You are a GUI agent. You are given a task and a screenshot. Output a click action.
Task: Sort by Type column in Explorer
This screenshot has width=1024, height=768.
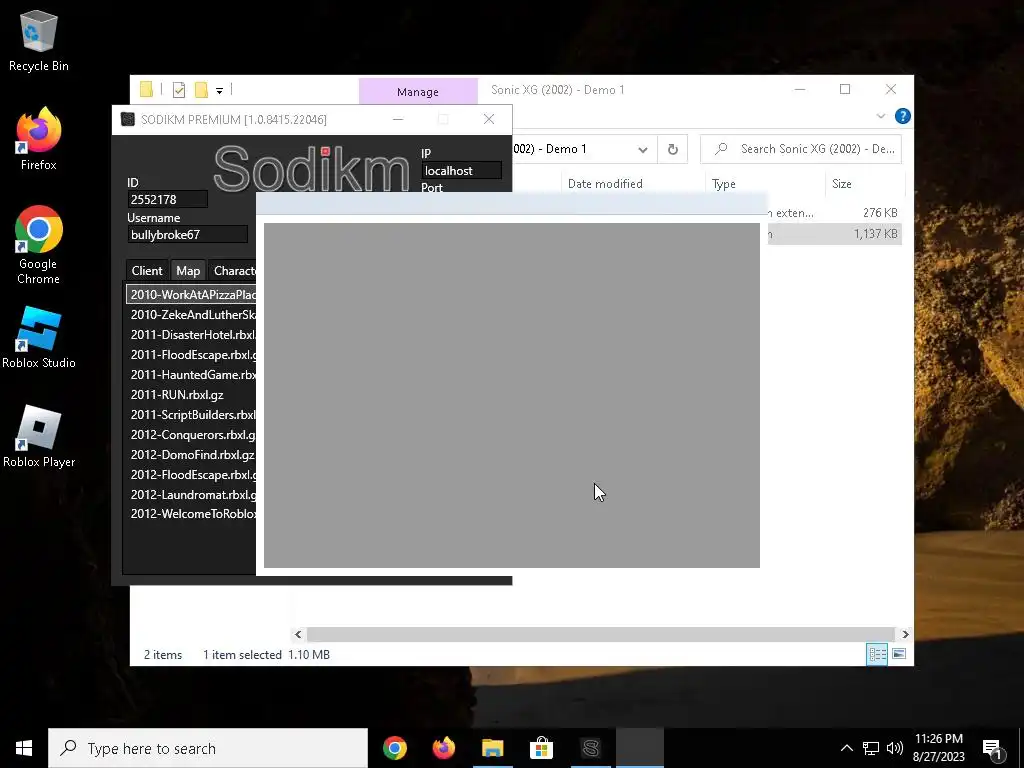pyautogui.click(x=765, y=184)
